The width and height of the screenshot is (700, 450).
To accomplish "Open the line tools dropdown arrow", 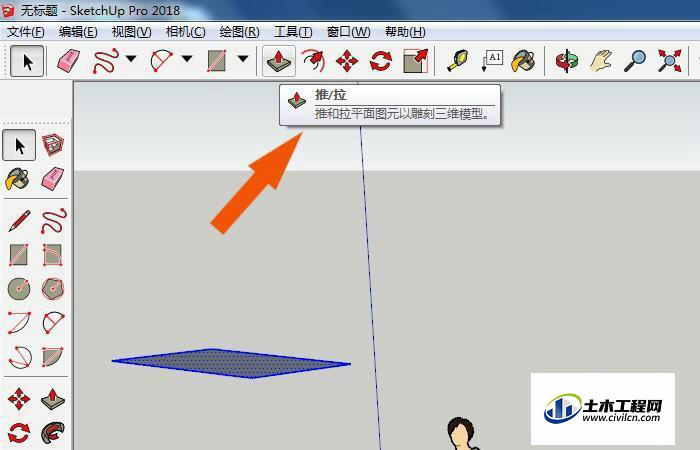I will tap(131, 58).
